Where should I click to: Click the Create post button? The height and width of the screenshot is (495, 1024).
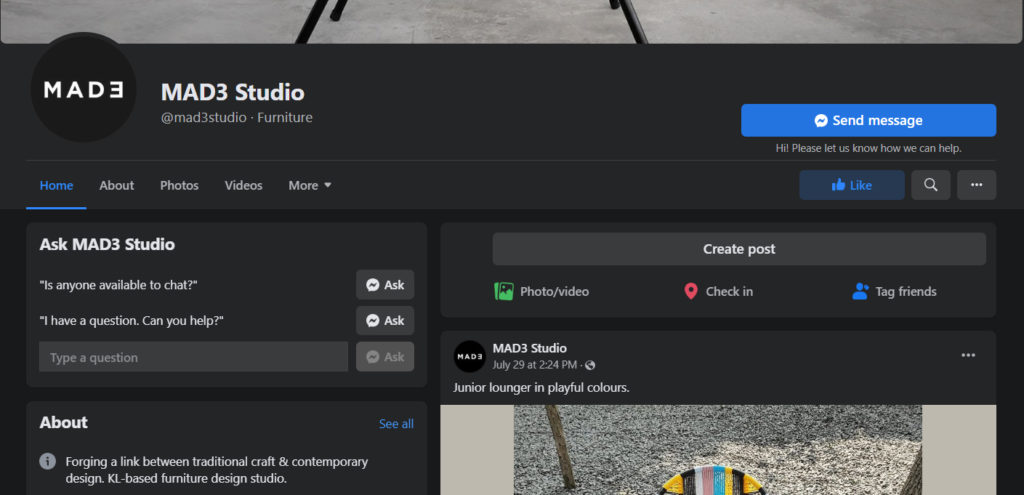point(739,249)
